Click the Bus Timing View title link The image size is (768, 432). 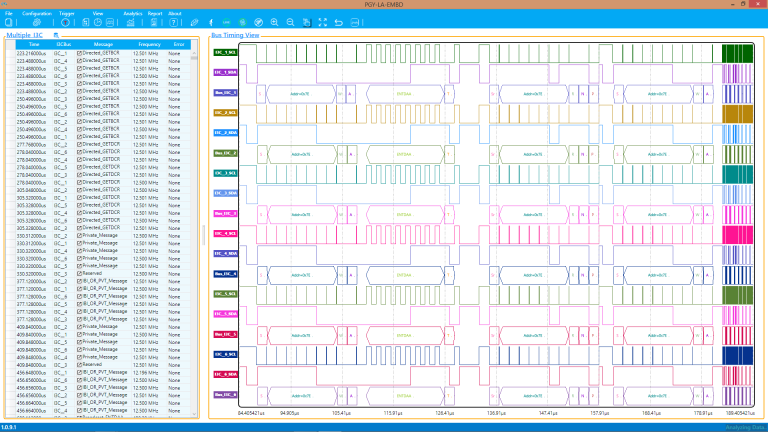235,35
